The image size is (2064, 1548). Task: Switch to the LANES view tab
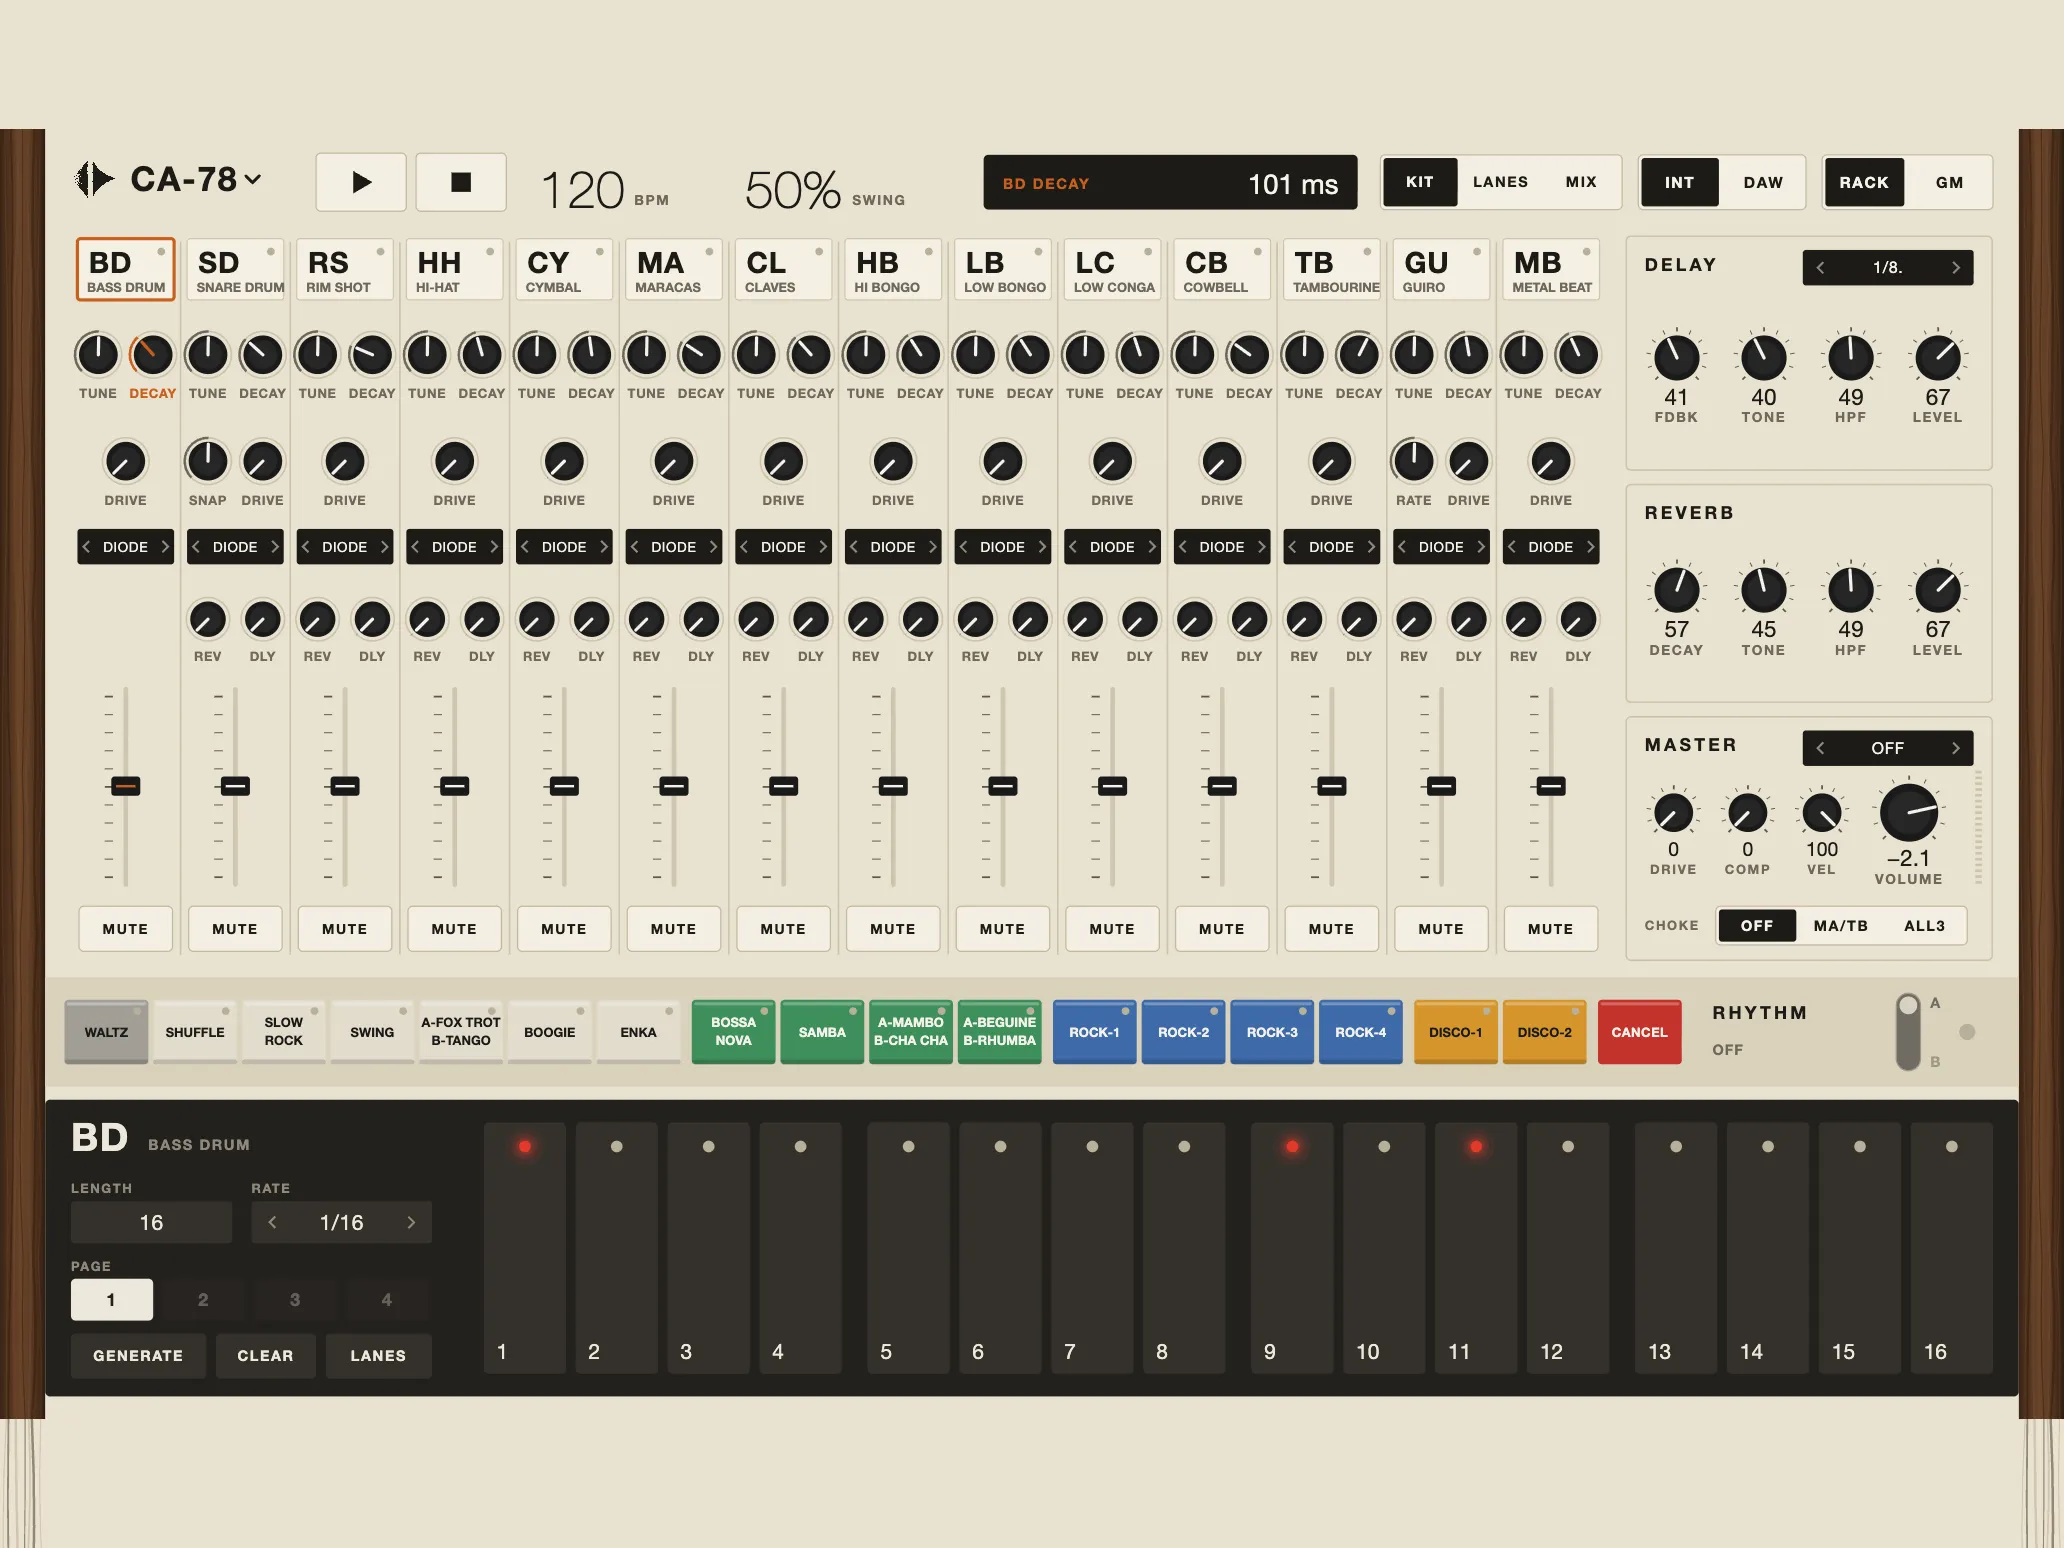tap(1500, 182)
